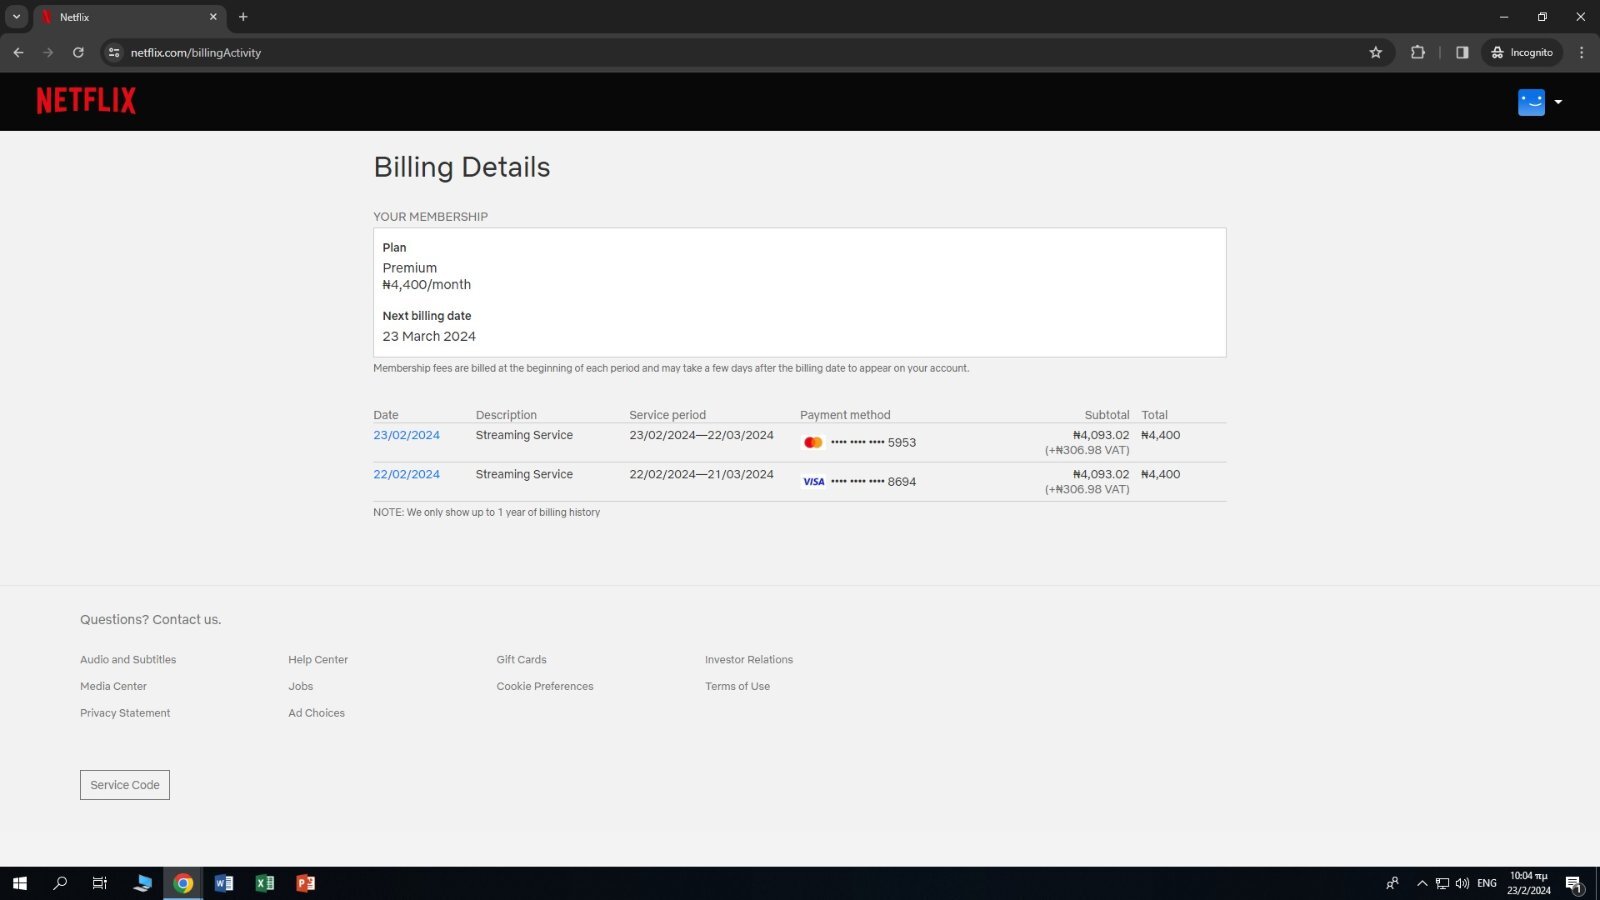Open Media Center footer link

113,686
